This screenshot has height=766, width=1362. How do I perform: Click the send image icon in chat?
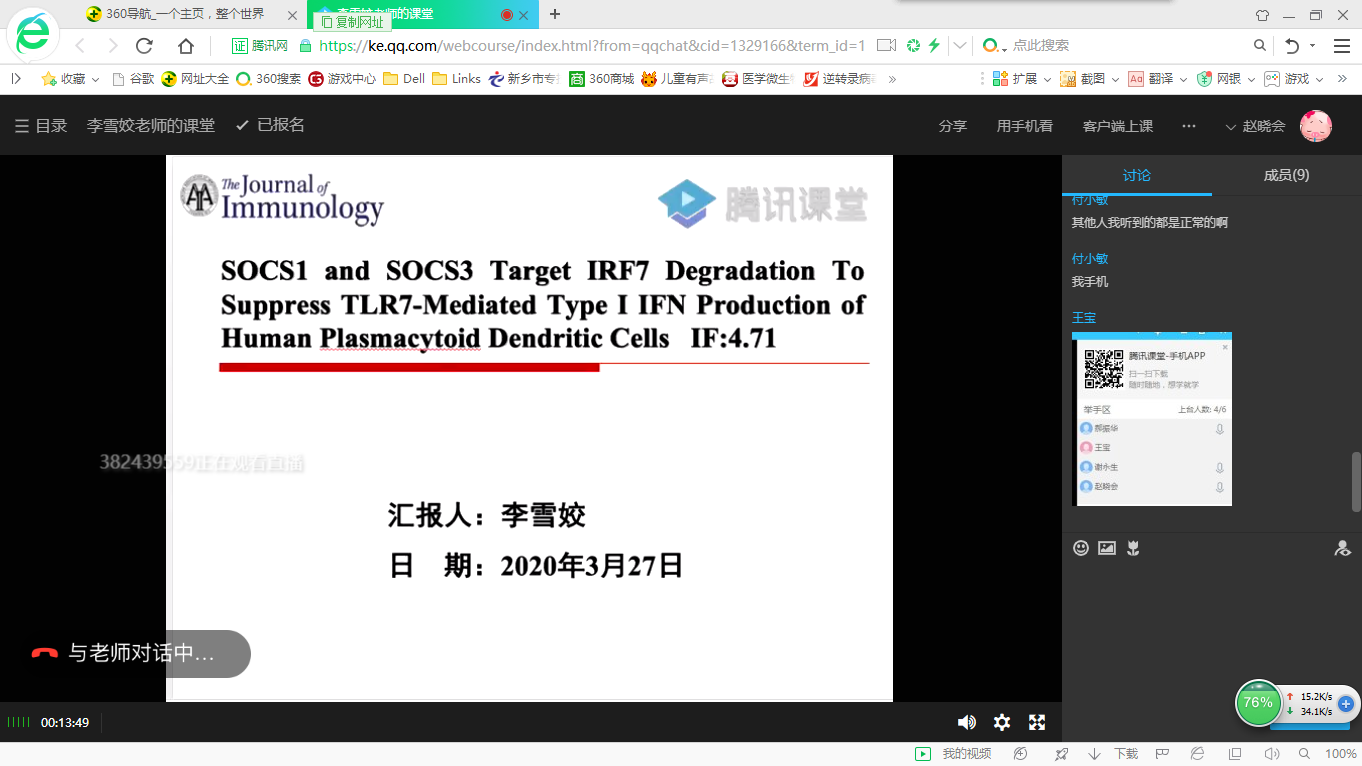tap(1107, 548)
